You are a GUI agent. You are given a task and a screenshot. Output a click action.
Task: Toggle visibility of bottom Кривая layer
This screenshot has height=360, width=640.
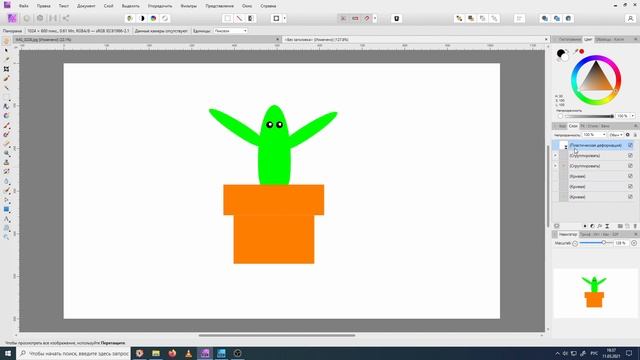click(x=630, y=197)
